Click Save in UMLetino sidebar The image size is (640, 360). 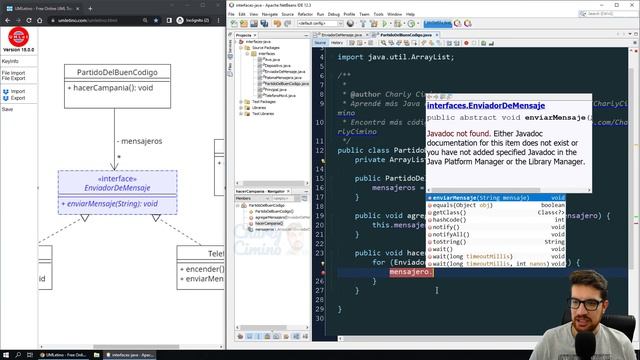click(x=7, y=109)
